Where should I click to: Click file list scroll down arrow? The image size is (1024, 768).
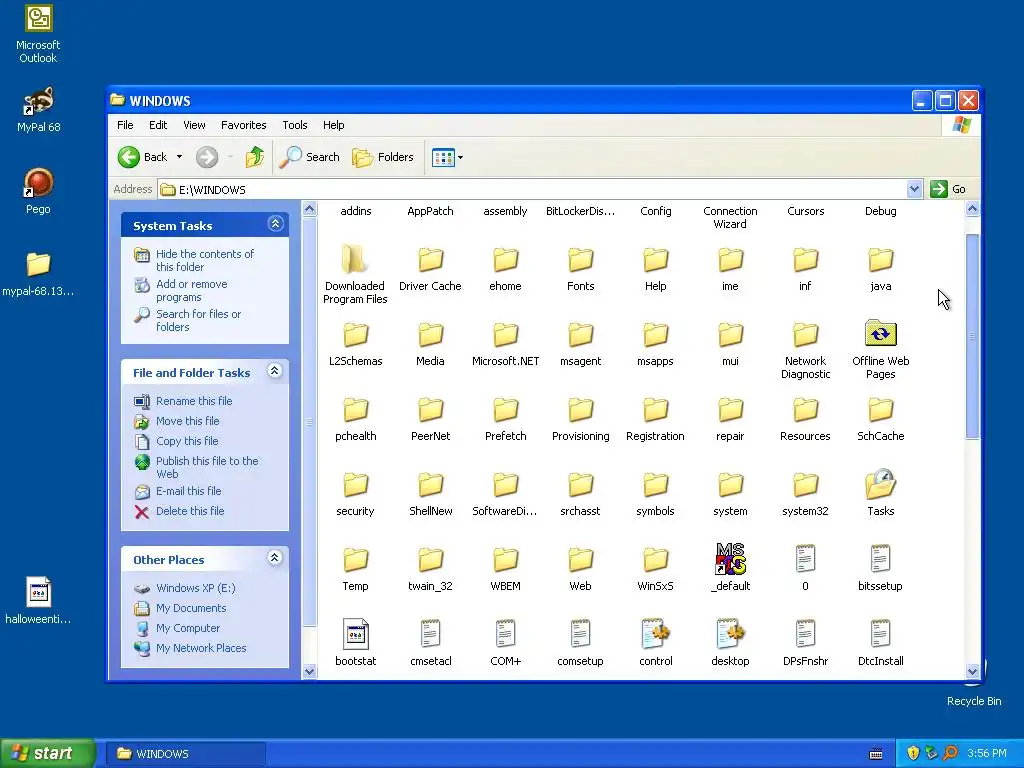tap(972, 671)
